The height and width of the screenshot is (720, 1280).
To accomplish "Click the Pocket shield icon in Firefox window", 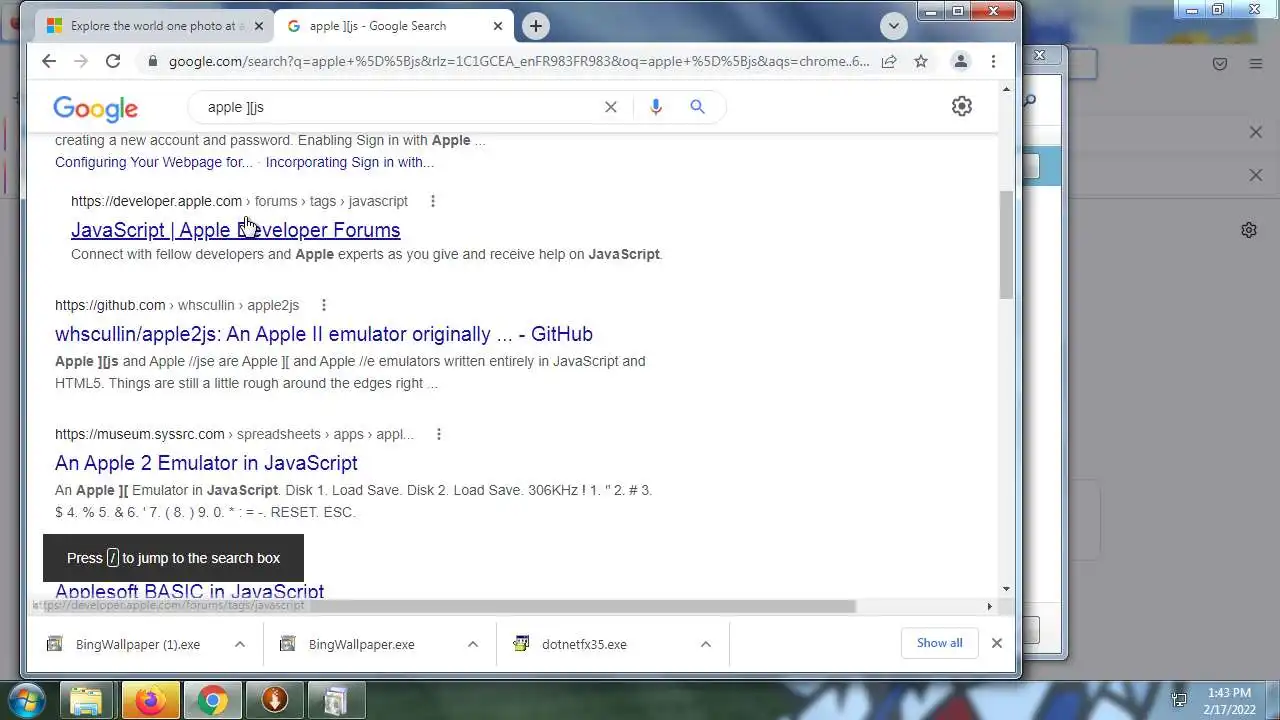I will tap(1220, 64).
